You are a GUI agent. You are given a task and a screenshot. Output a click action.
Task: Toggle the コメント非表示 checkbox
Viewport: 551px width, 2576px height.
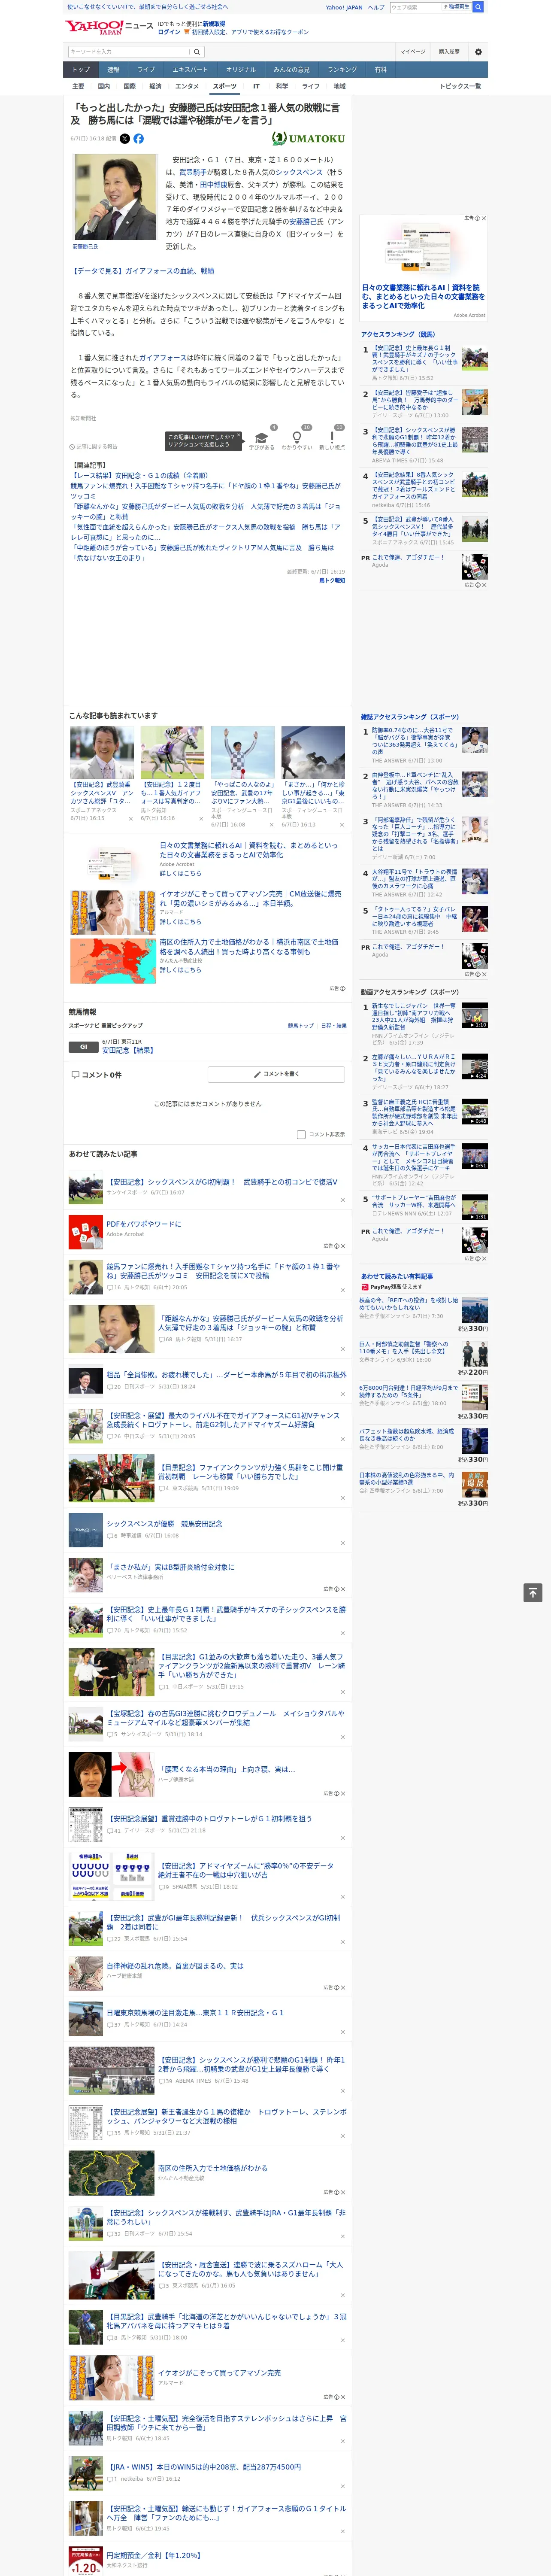pyautogui.click(x=301, y=1135)
